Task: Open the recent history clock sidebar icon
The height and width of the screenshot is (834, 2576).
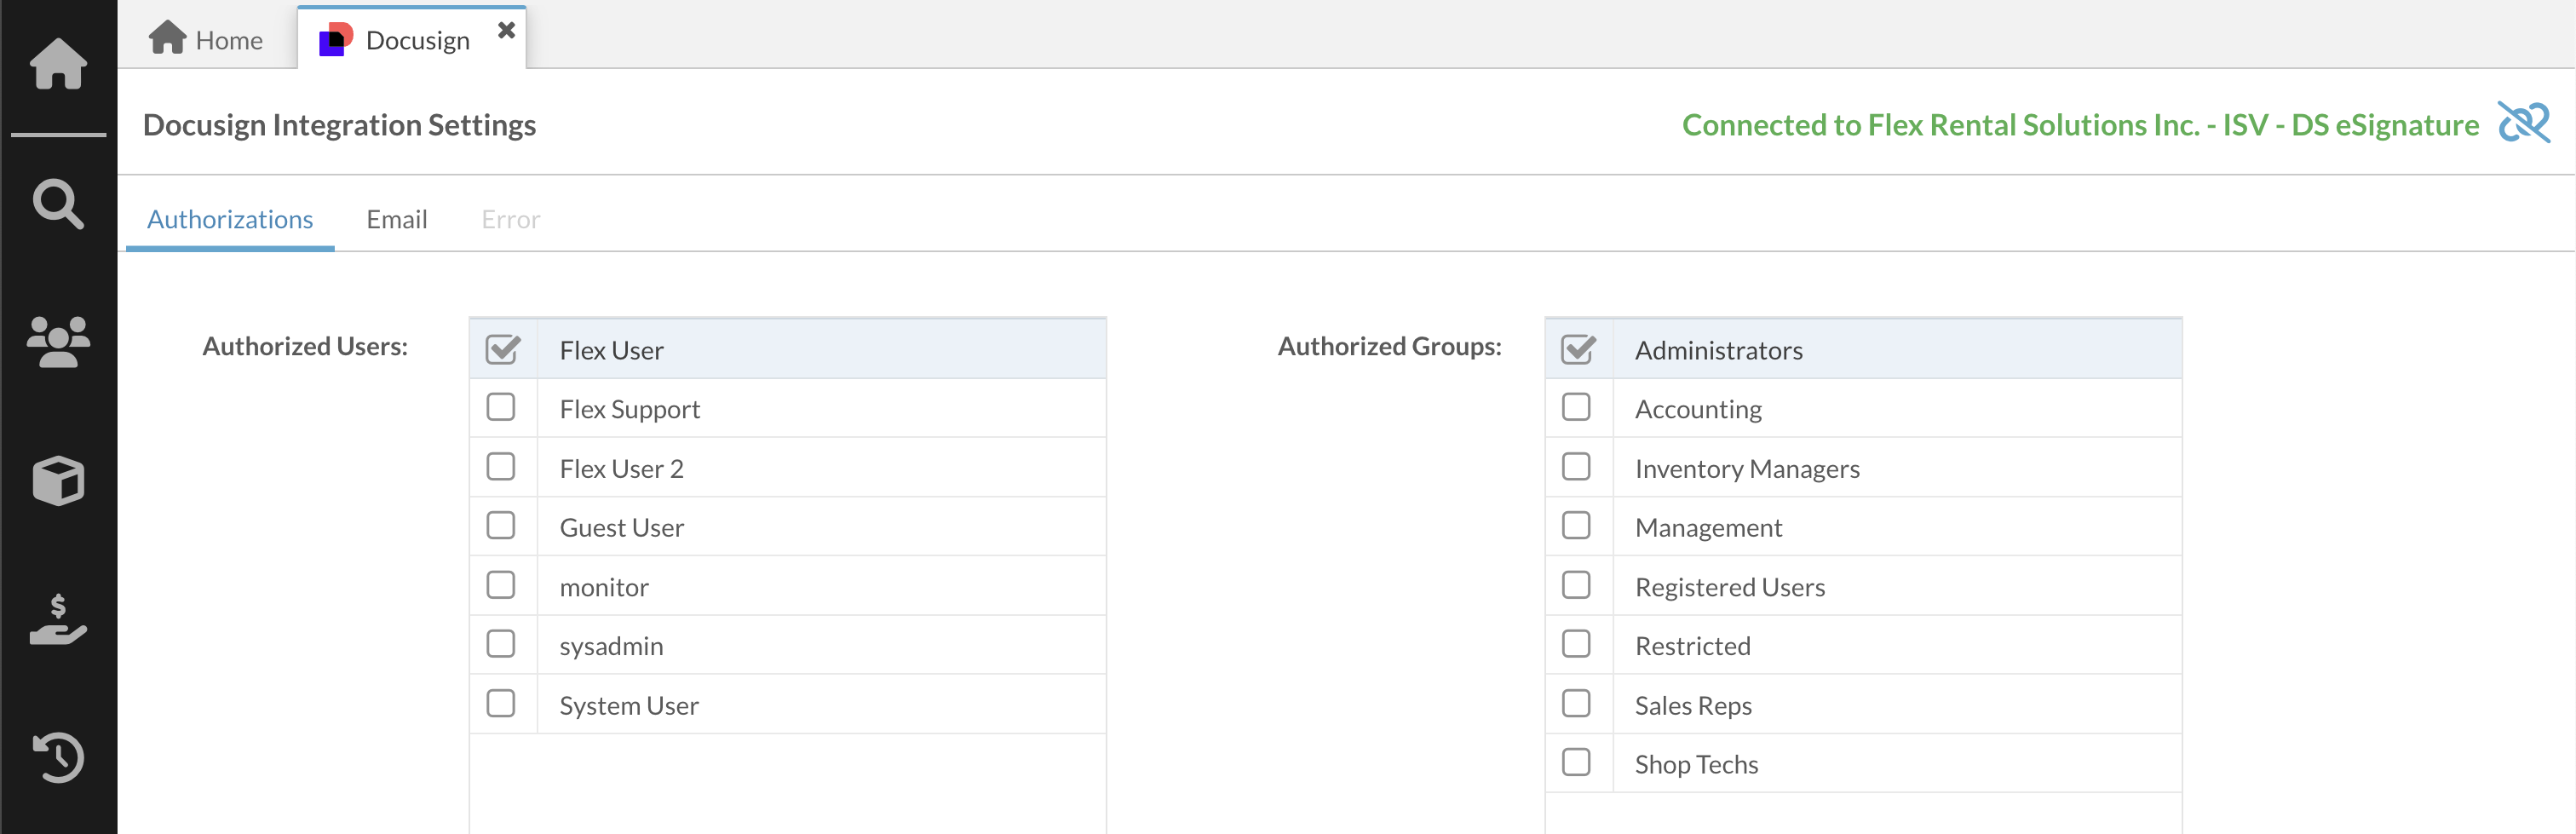Action: (58, 757)
